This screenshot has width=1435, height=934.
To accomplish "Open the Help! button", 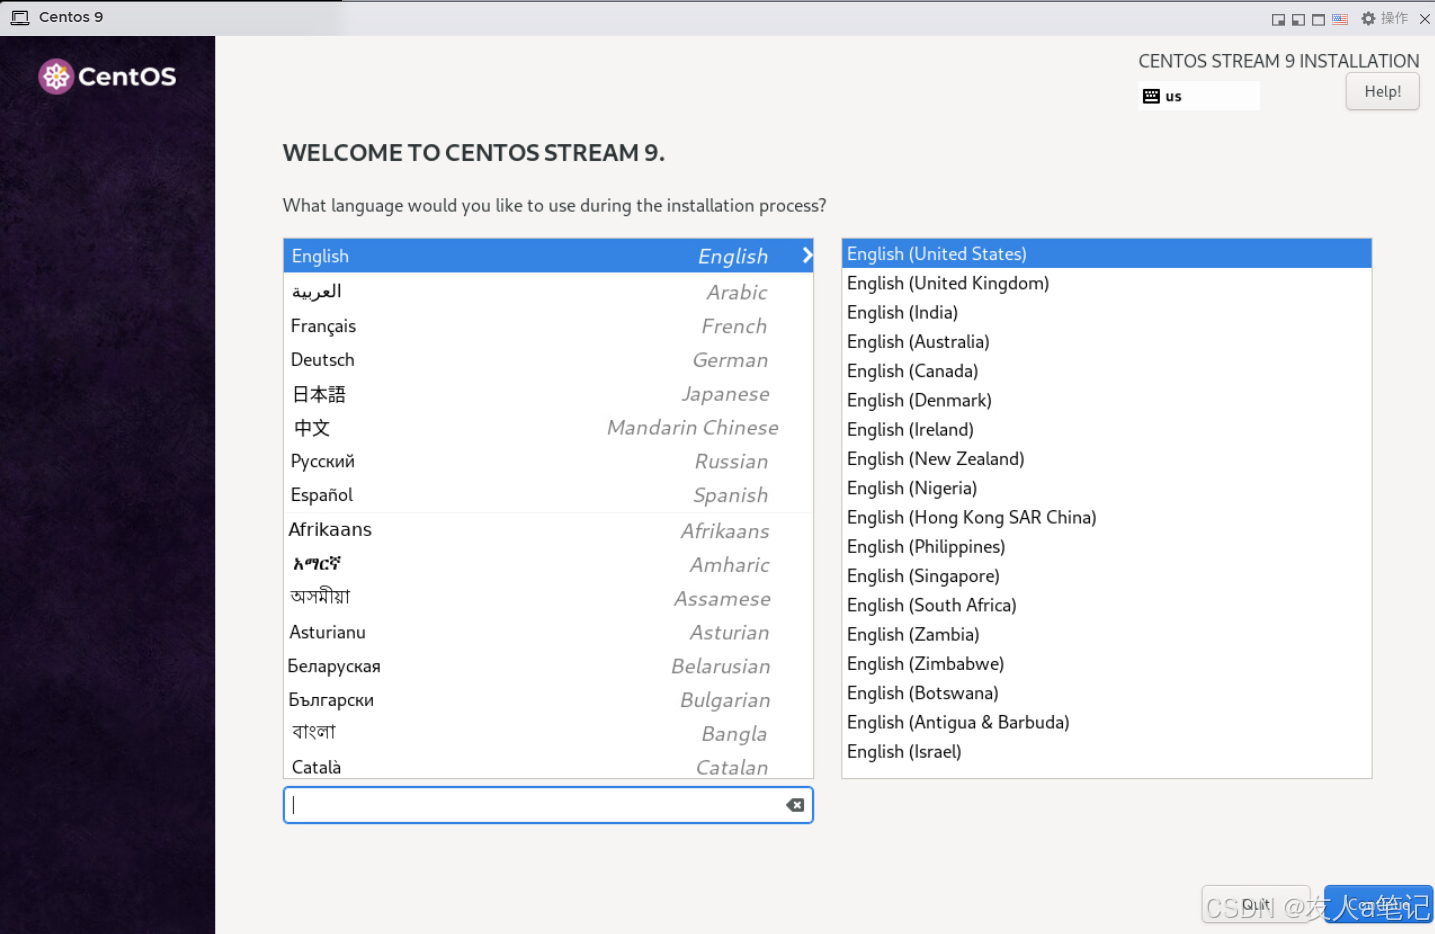I will point(1382,92).
